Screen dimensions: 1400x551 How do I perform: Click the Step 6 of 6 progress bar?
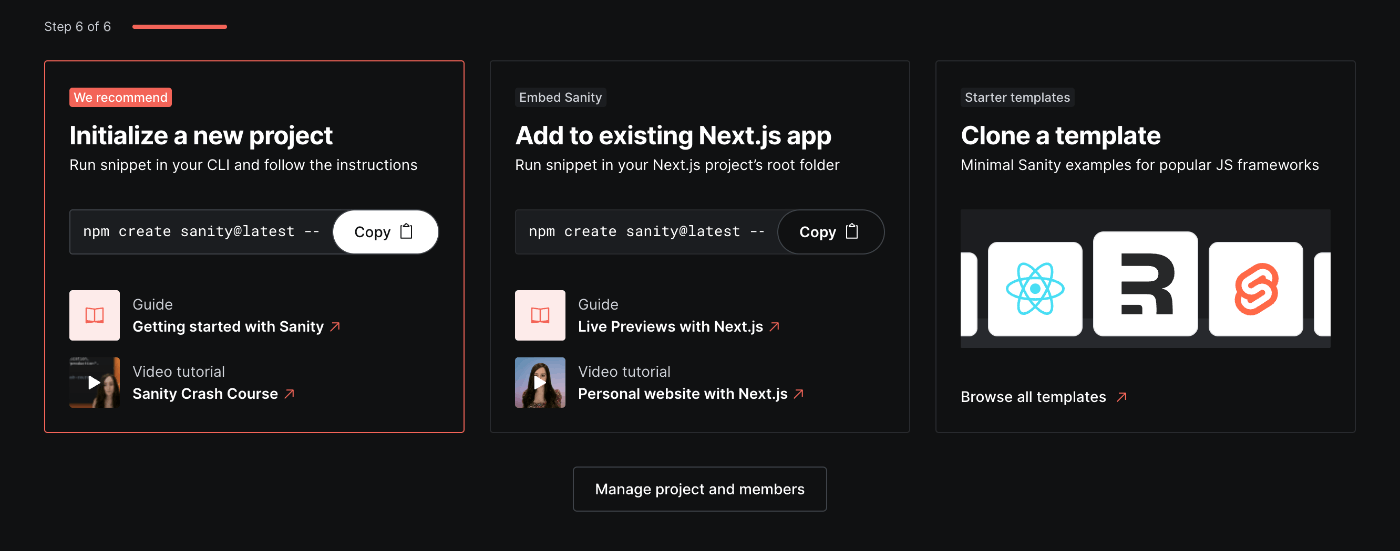(180, 27)
